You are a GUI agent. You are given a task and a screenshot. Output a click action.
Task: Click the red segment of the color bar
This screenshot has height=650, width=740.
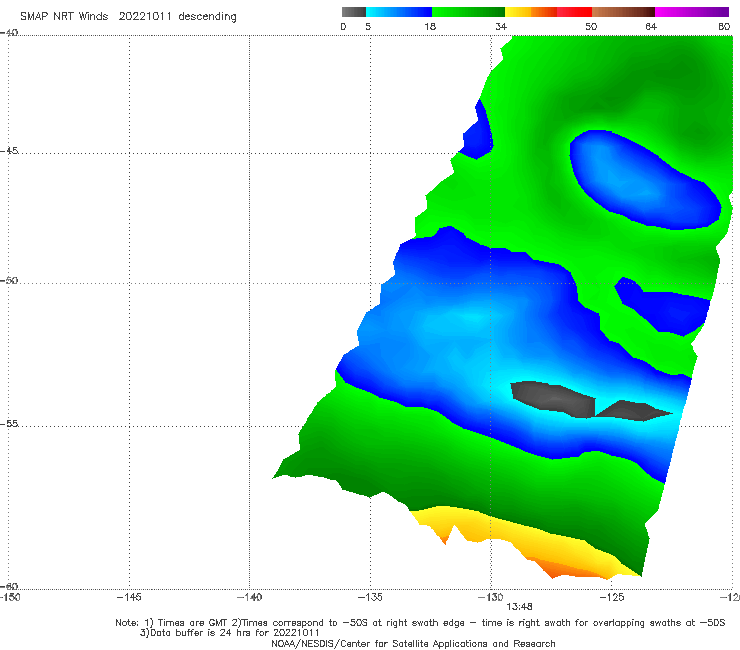pyautogui.click(x=574, y=12)
